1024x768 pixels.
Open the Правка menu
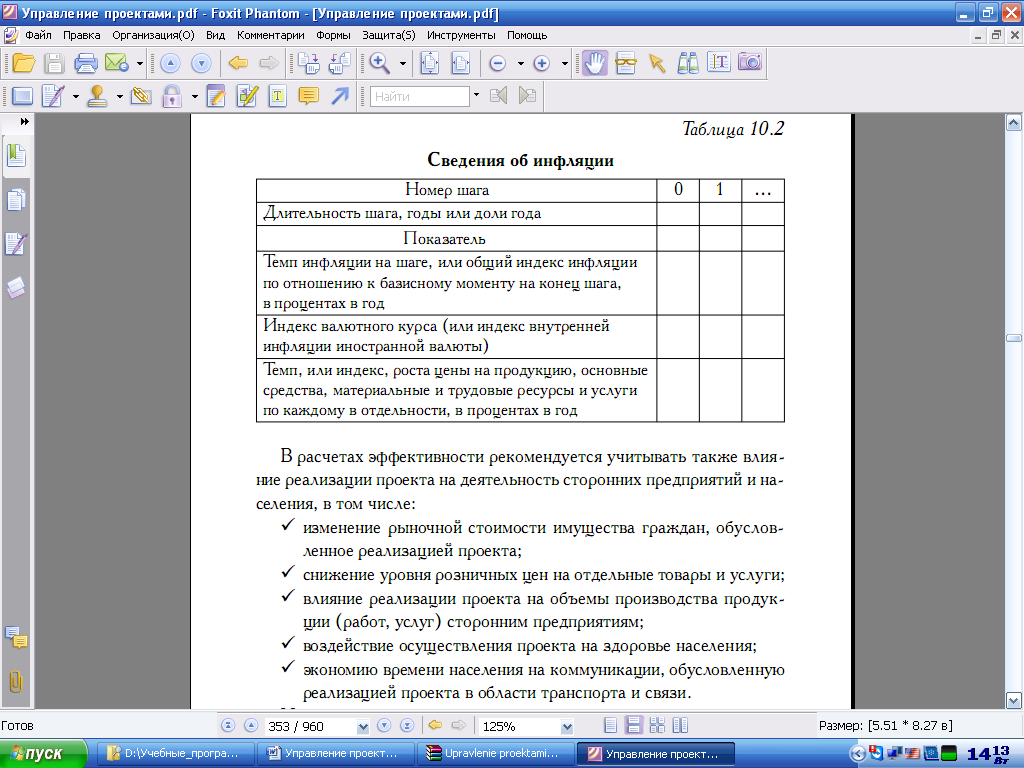[x=82, y=35]
